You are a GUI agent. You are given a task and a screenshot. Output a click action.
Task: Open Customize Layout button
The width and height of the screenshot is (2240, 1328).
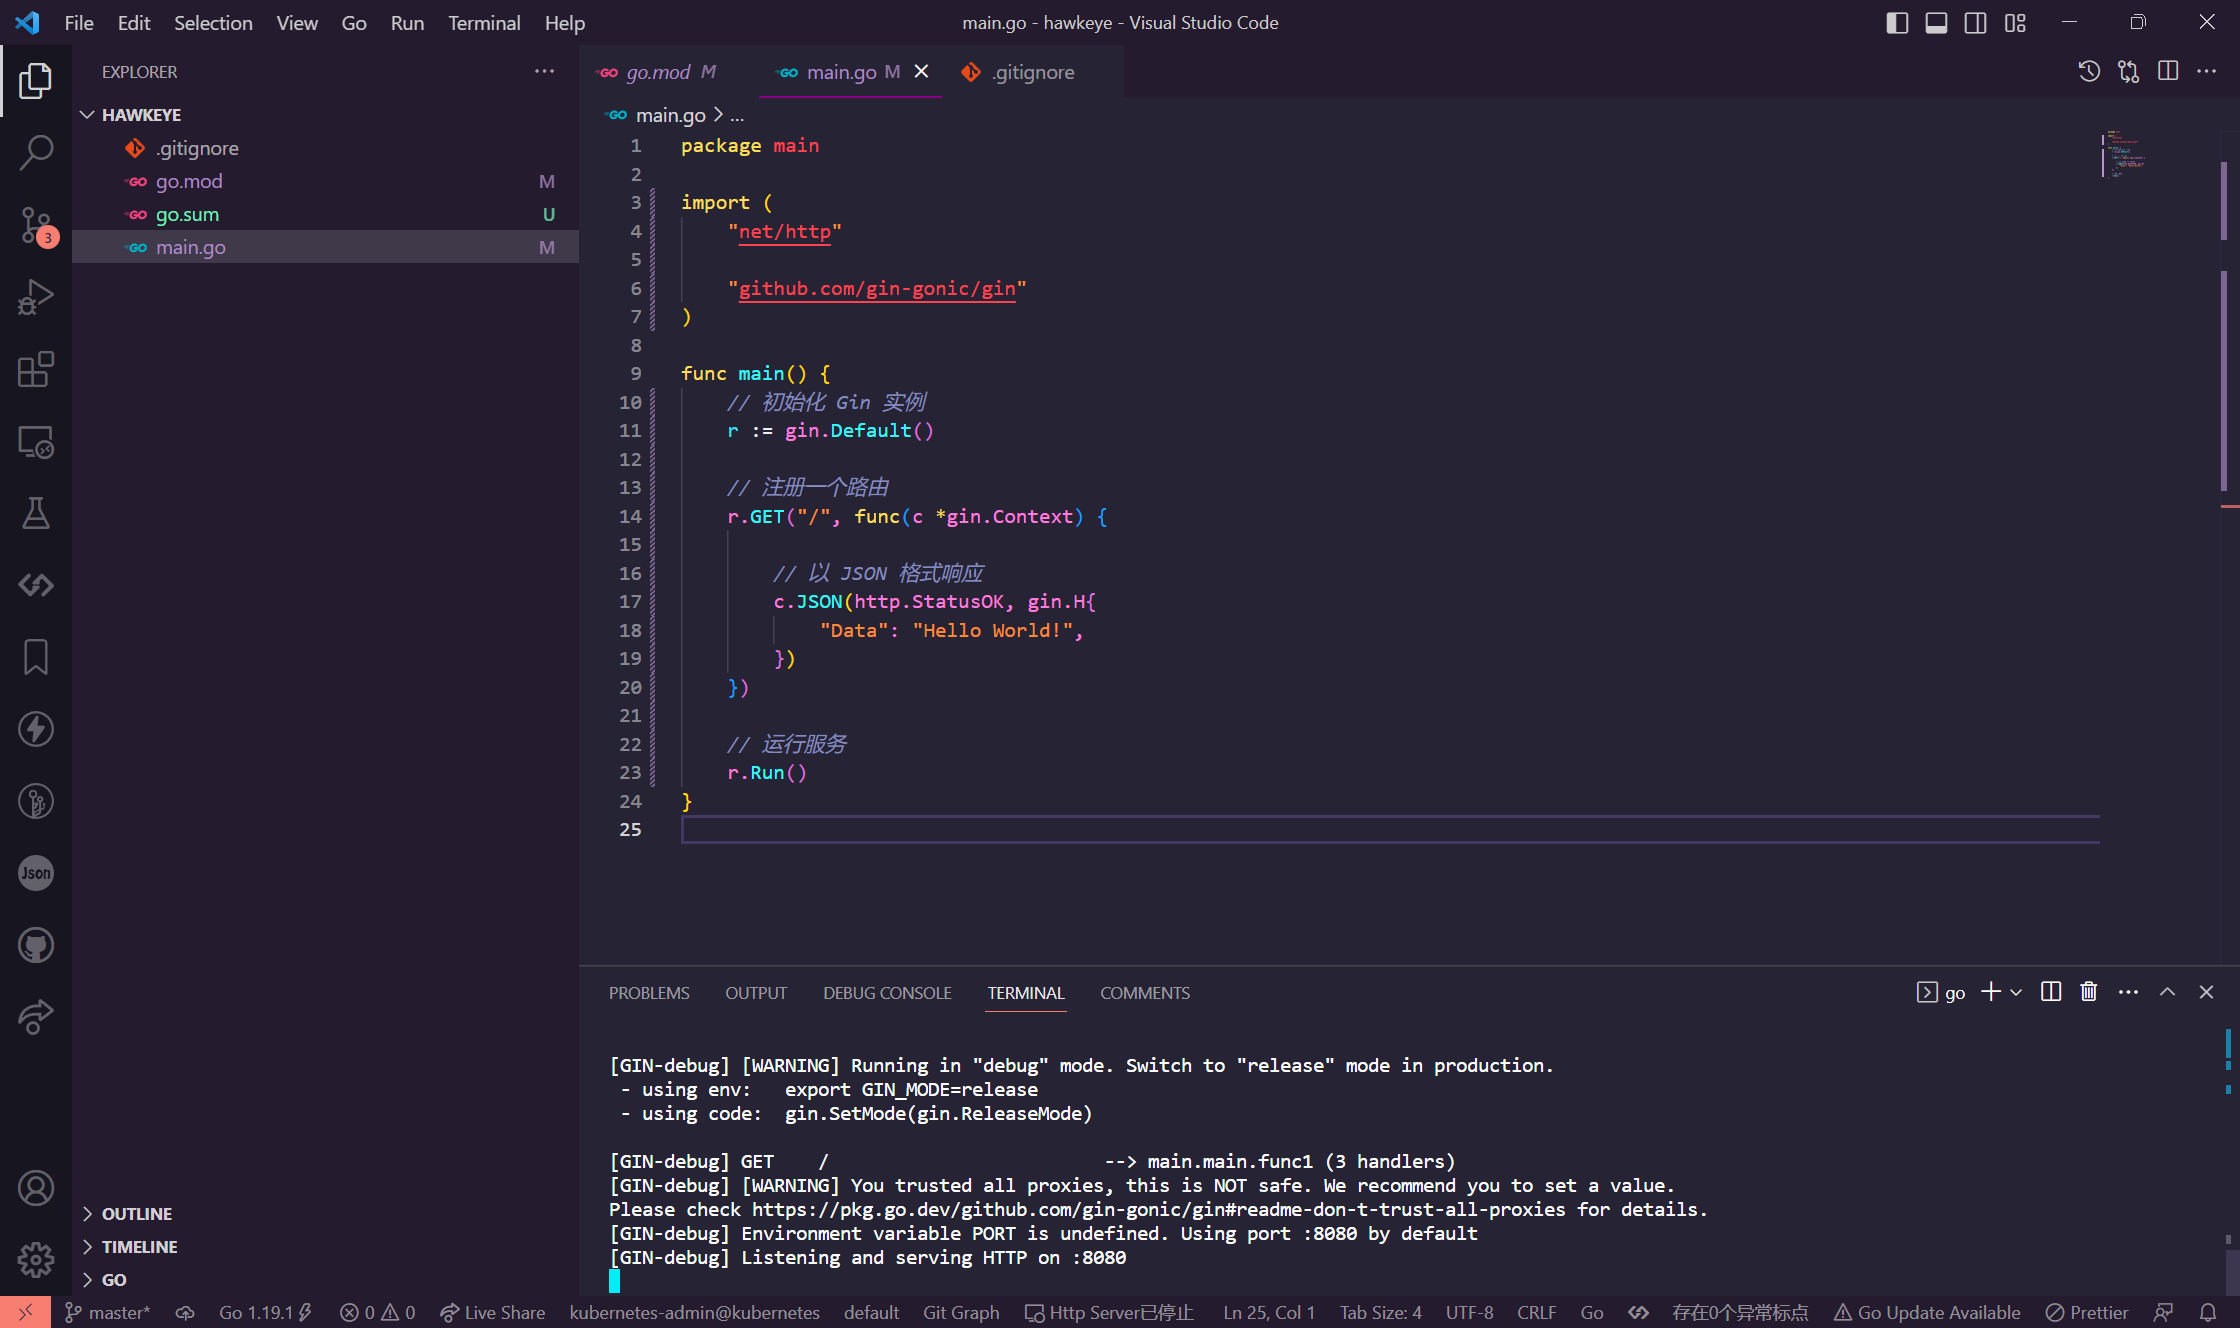click(2015, 23)
